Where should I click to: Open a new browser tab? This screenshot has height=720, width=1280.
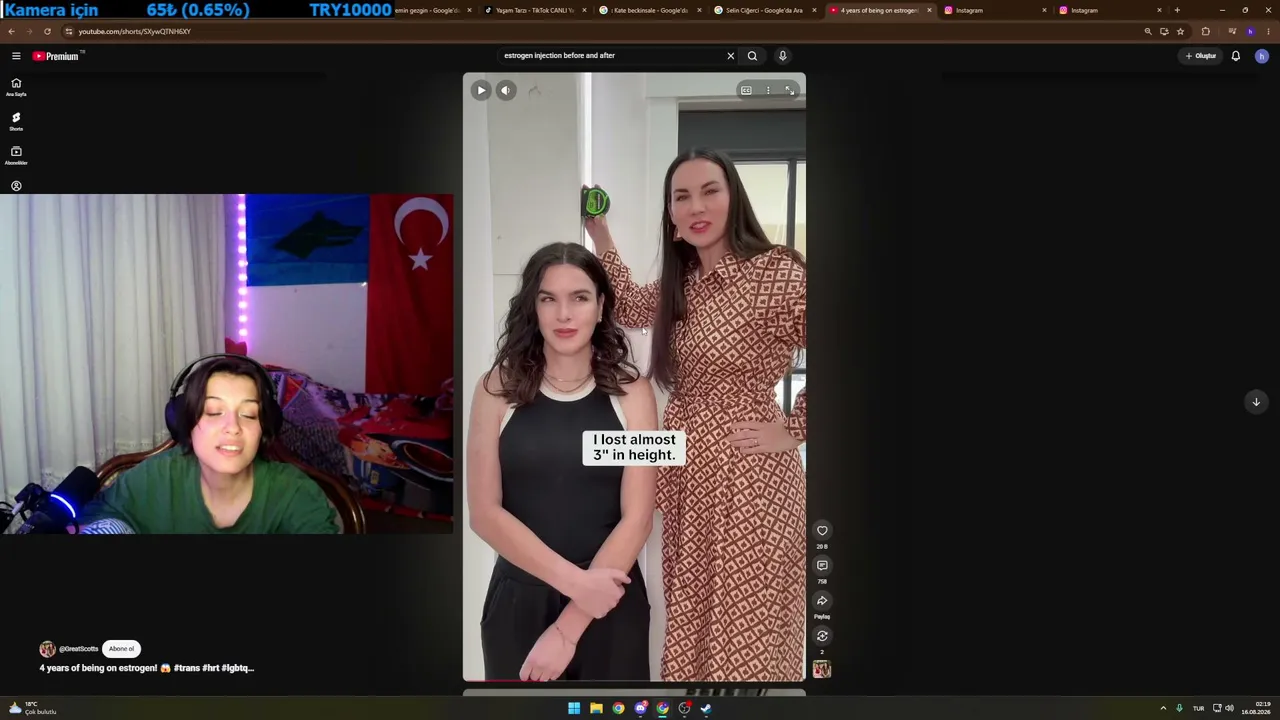pyautogui.click(x=1177, y=10)
